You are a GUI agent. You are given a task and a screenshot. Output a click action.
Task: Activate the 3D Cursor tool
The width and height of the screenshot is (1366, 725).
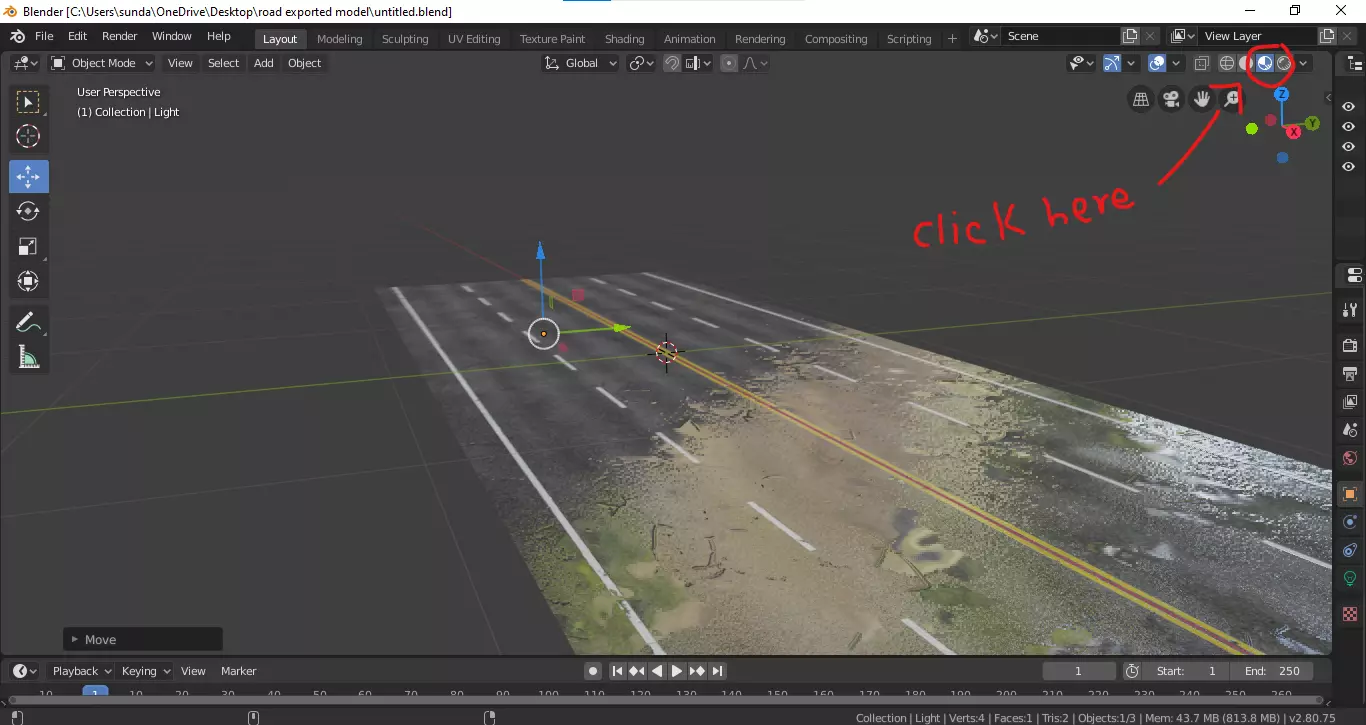(28, 137)
